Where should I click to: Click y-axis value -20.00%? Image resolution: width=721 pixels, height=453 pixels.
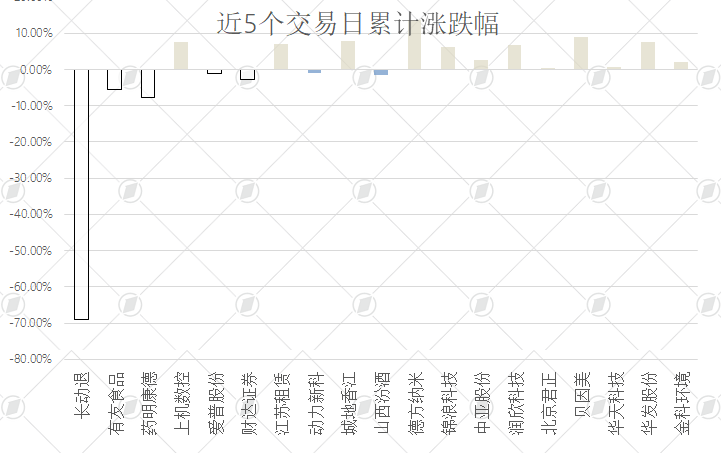(31, 142)
